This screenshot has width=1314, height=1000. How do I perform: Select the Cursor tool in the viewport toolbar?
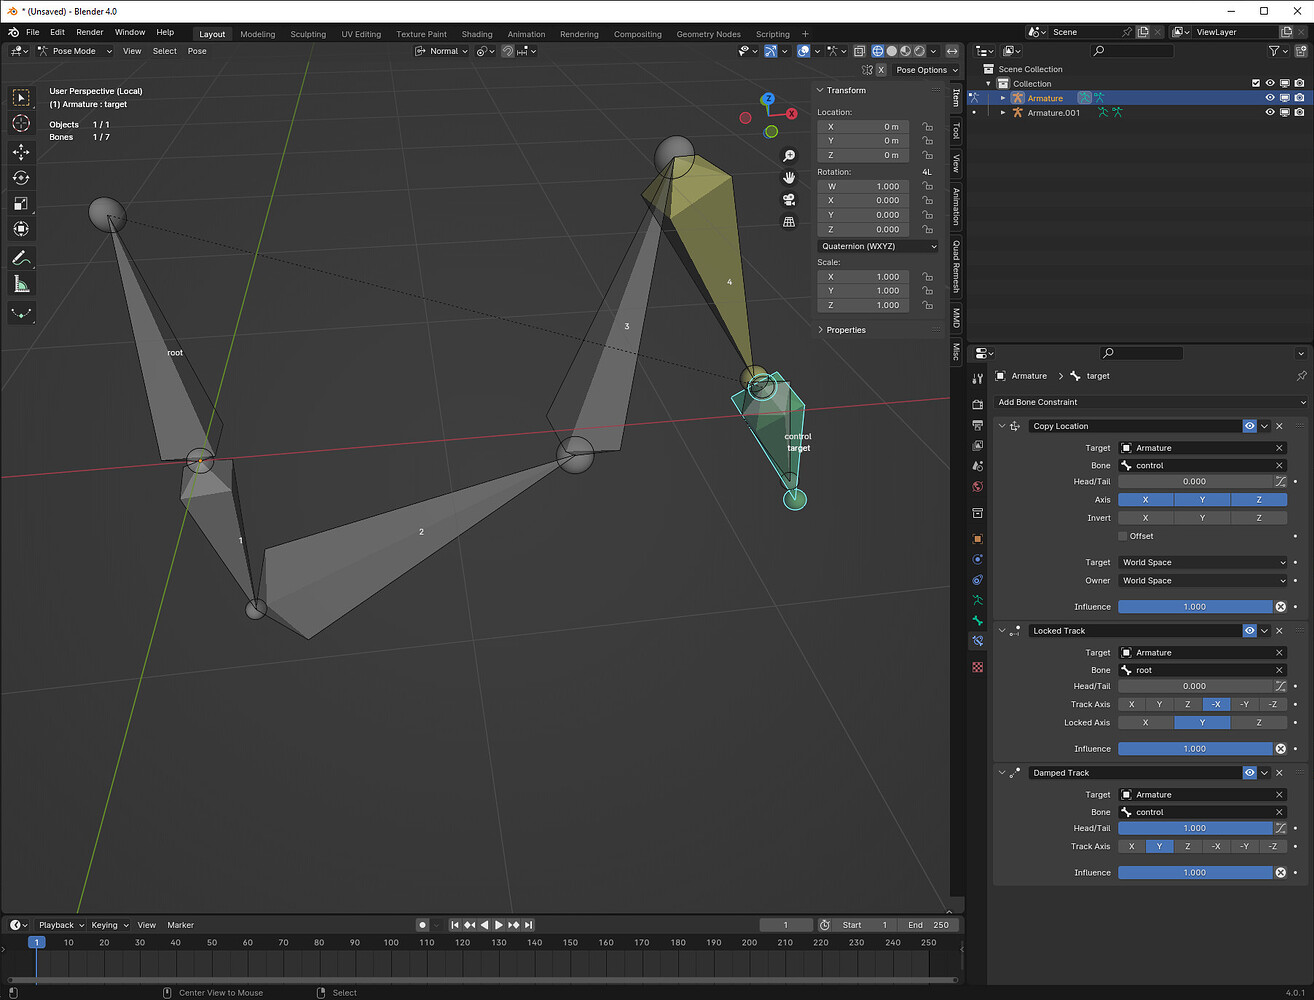21,123
